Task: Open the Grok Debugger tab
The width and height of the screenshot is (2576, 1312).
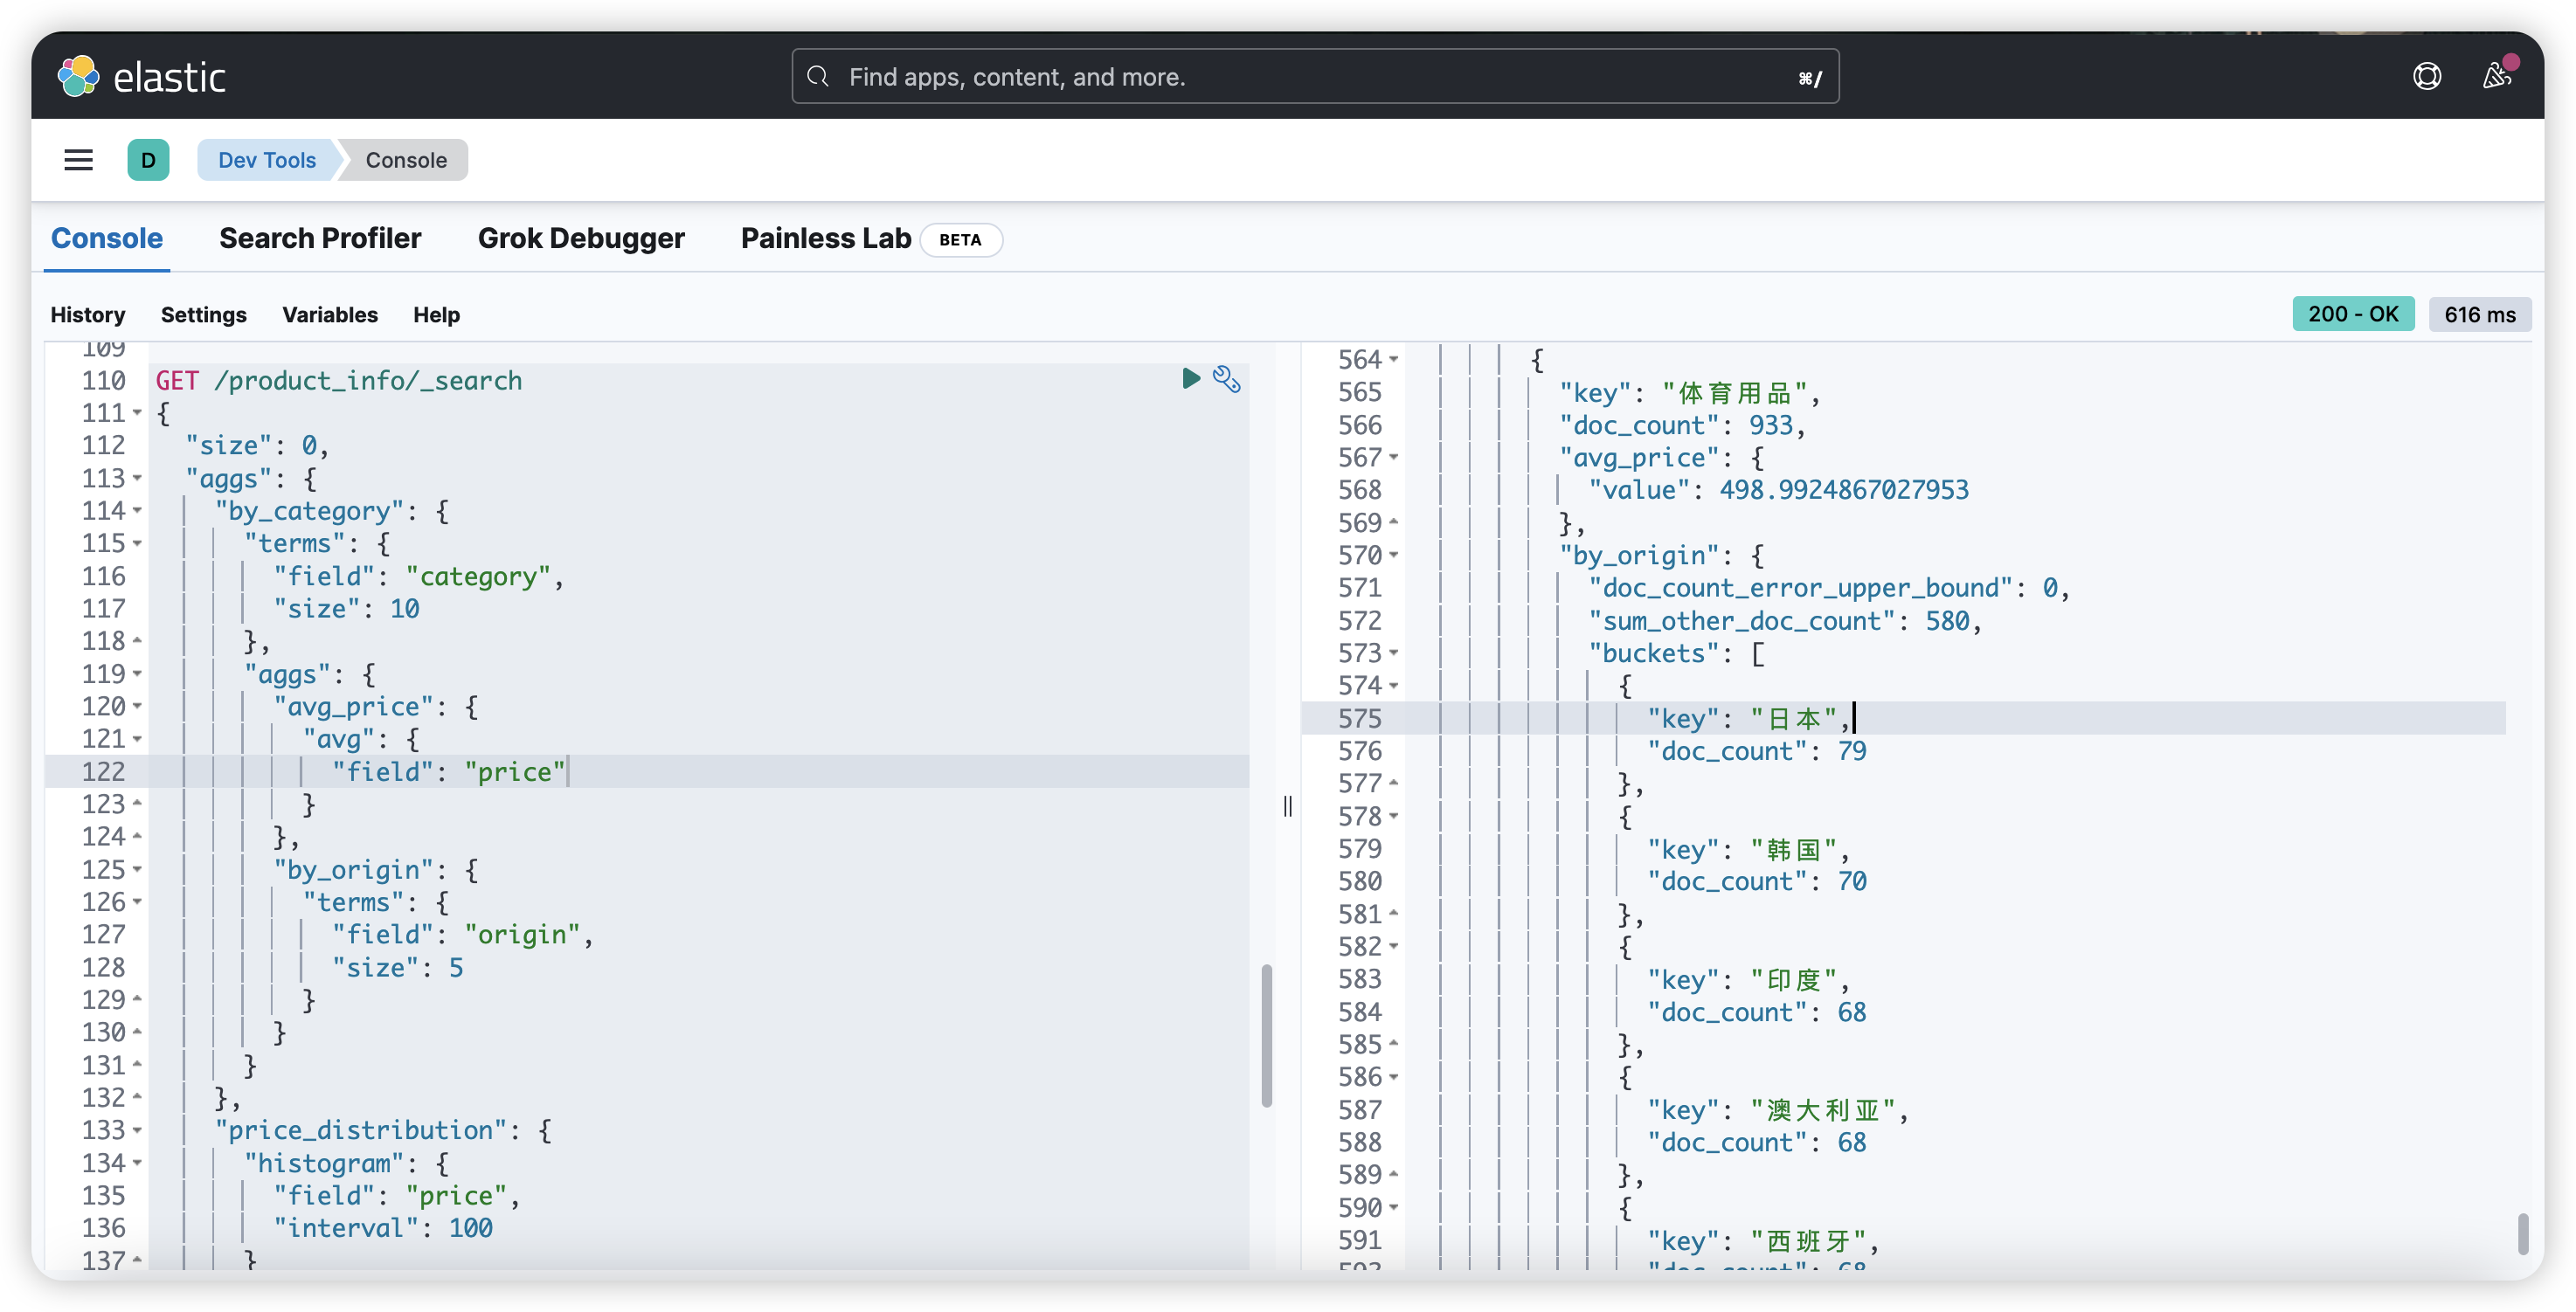Action: (x=581, y=238)
